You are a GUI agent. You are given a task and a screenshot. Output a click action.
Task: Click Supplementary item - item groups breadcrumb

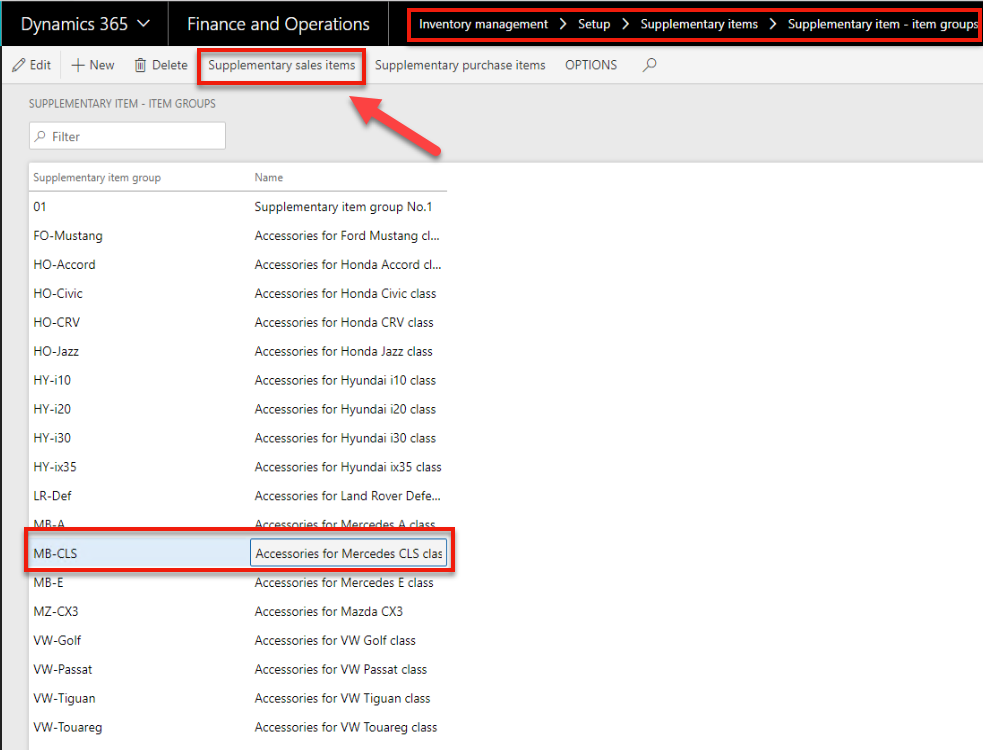coord(883,24)
